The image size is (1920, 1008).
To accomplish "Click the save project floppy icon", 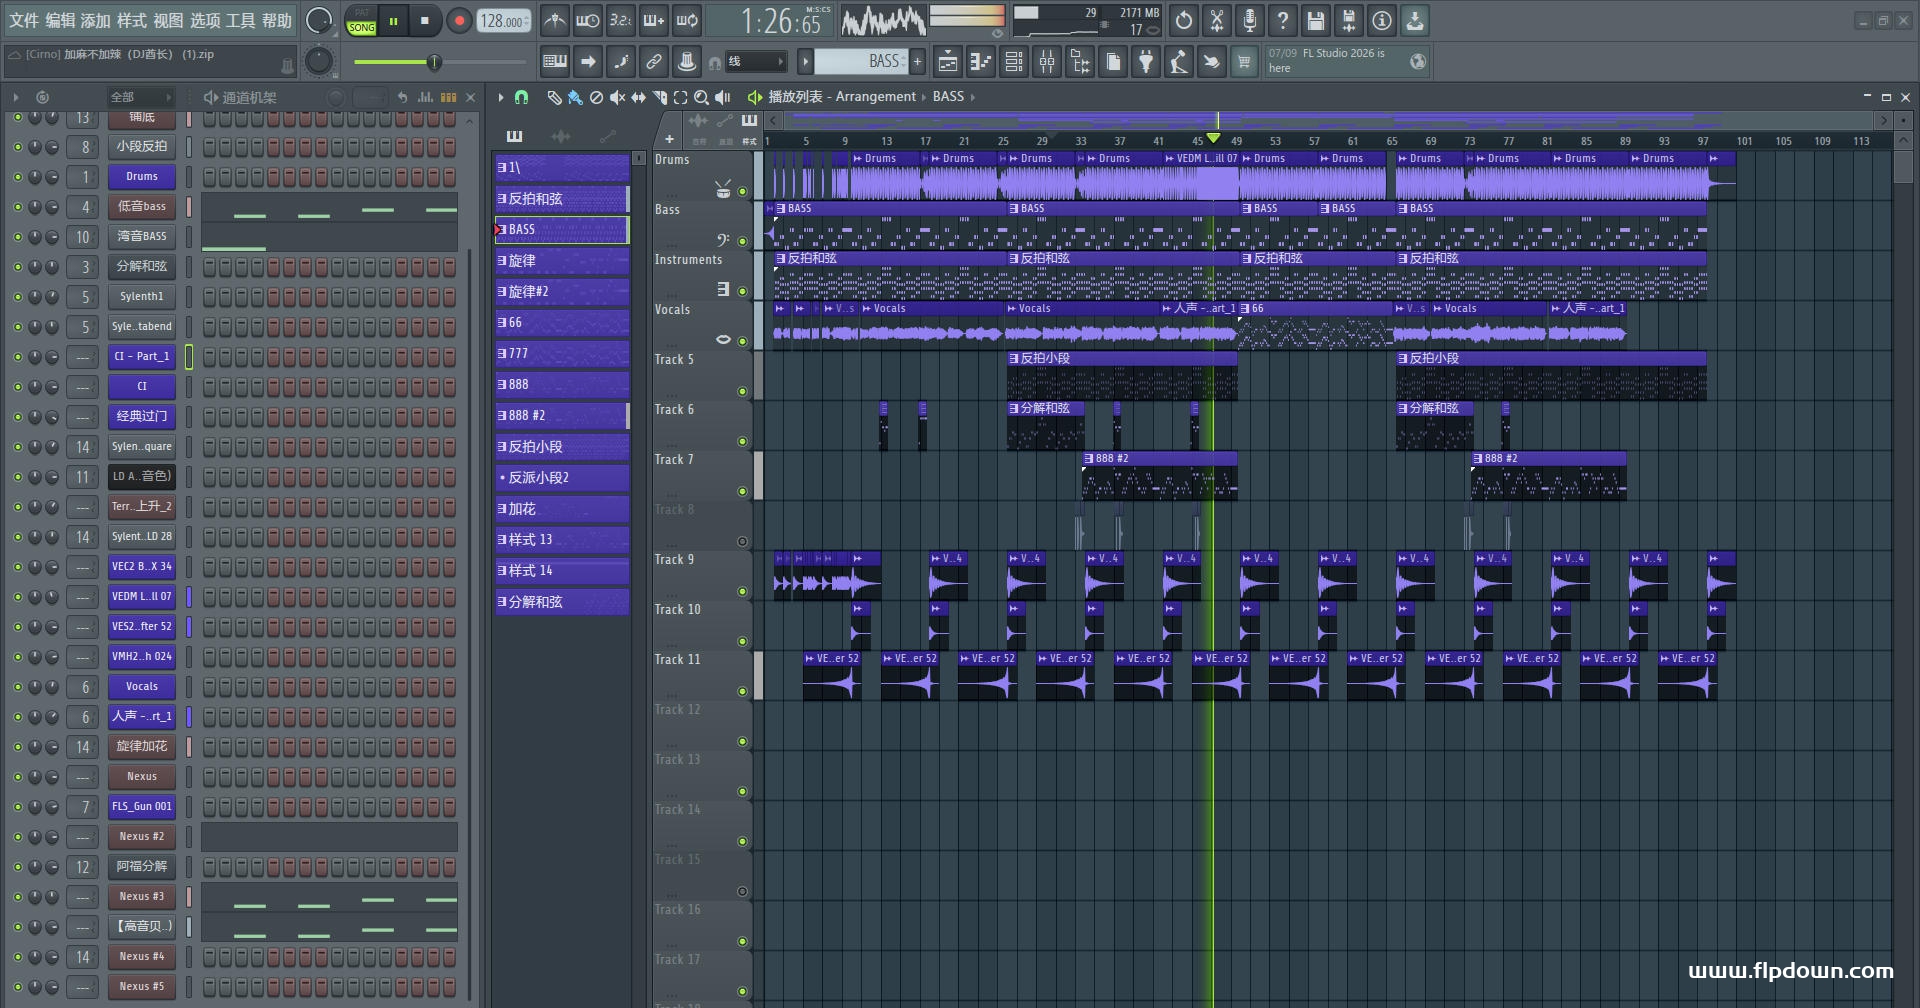I will (1315, 20).
